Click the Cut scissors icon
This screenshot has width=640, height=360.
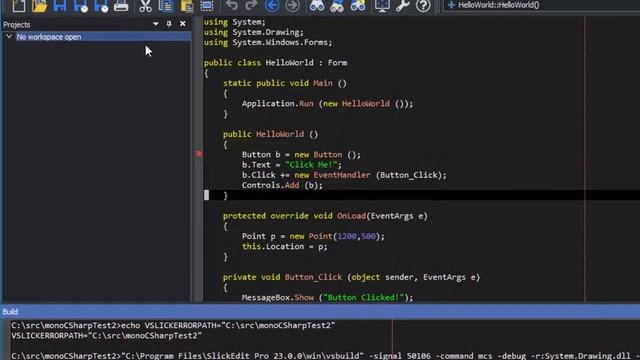tap(145, 6)
